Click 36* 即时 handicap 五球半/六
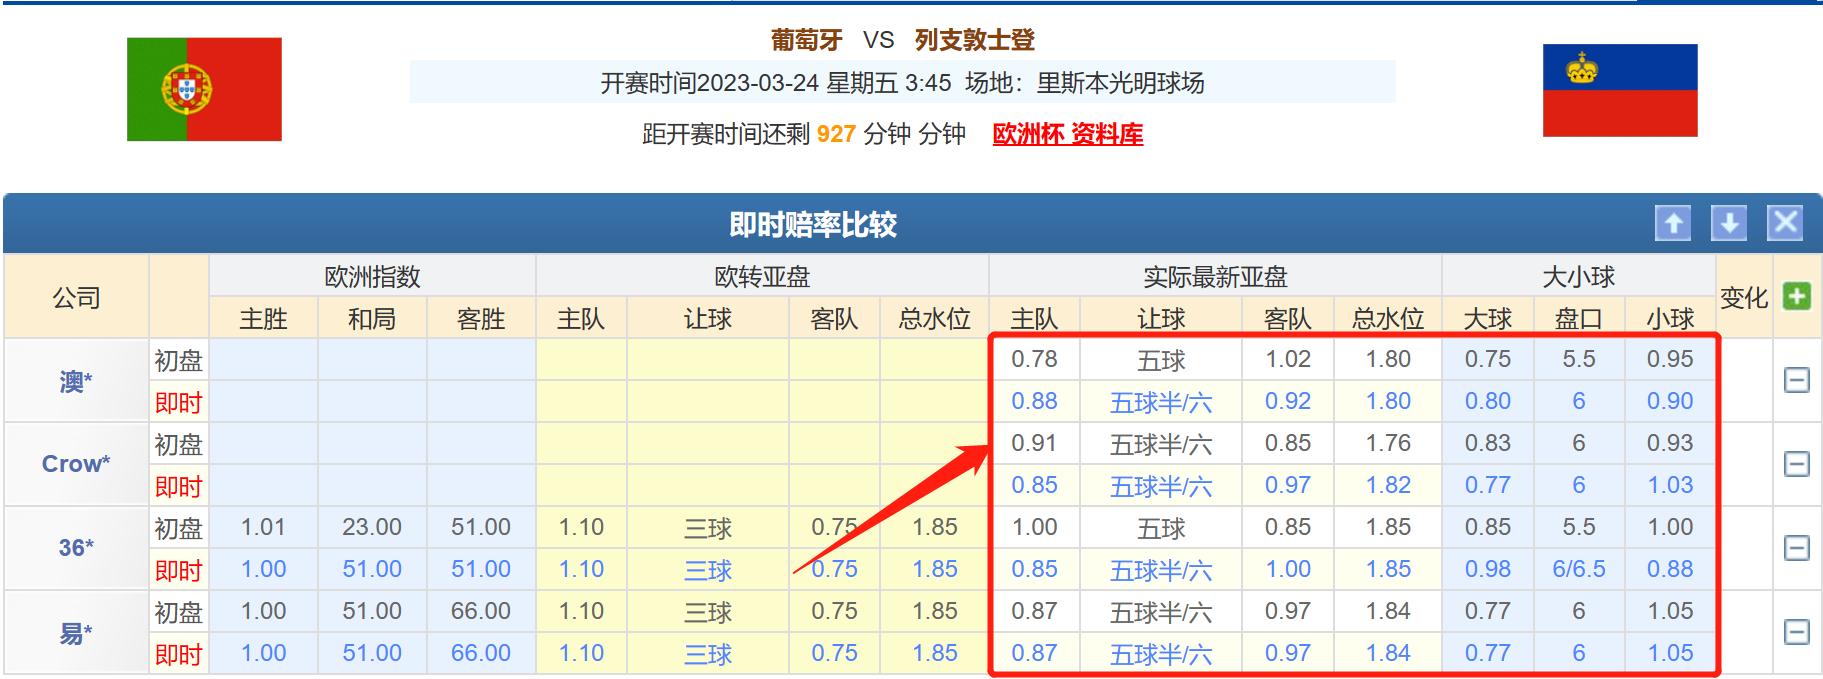Viewport: 1823px width, 679px height. click(x=1160, y=570)
